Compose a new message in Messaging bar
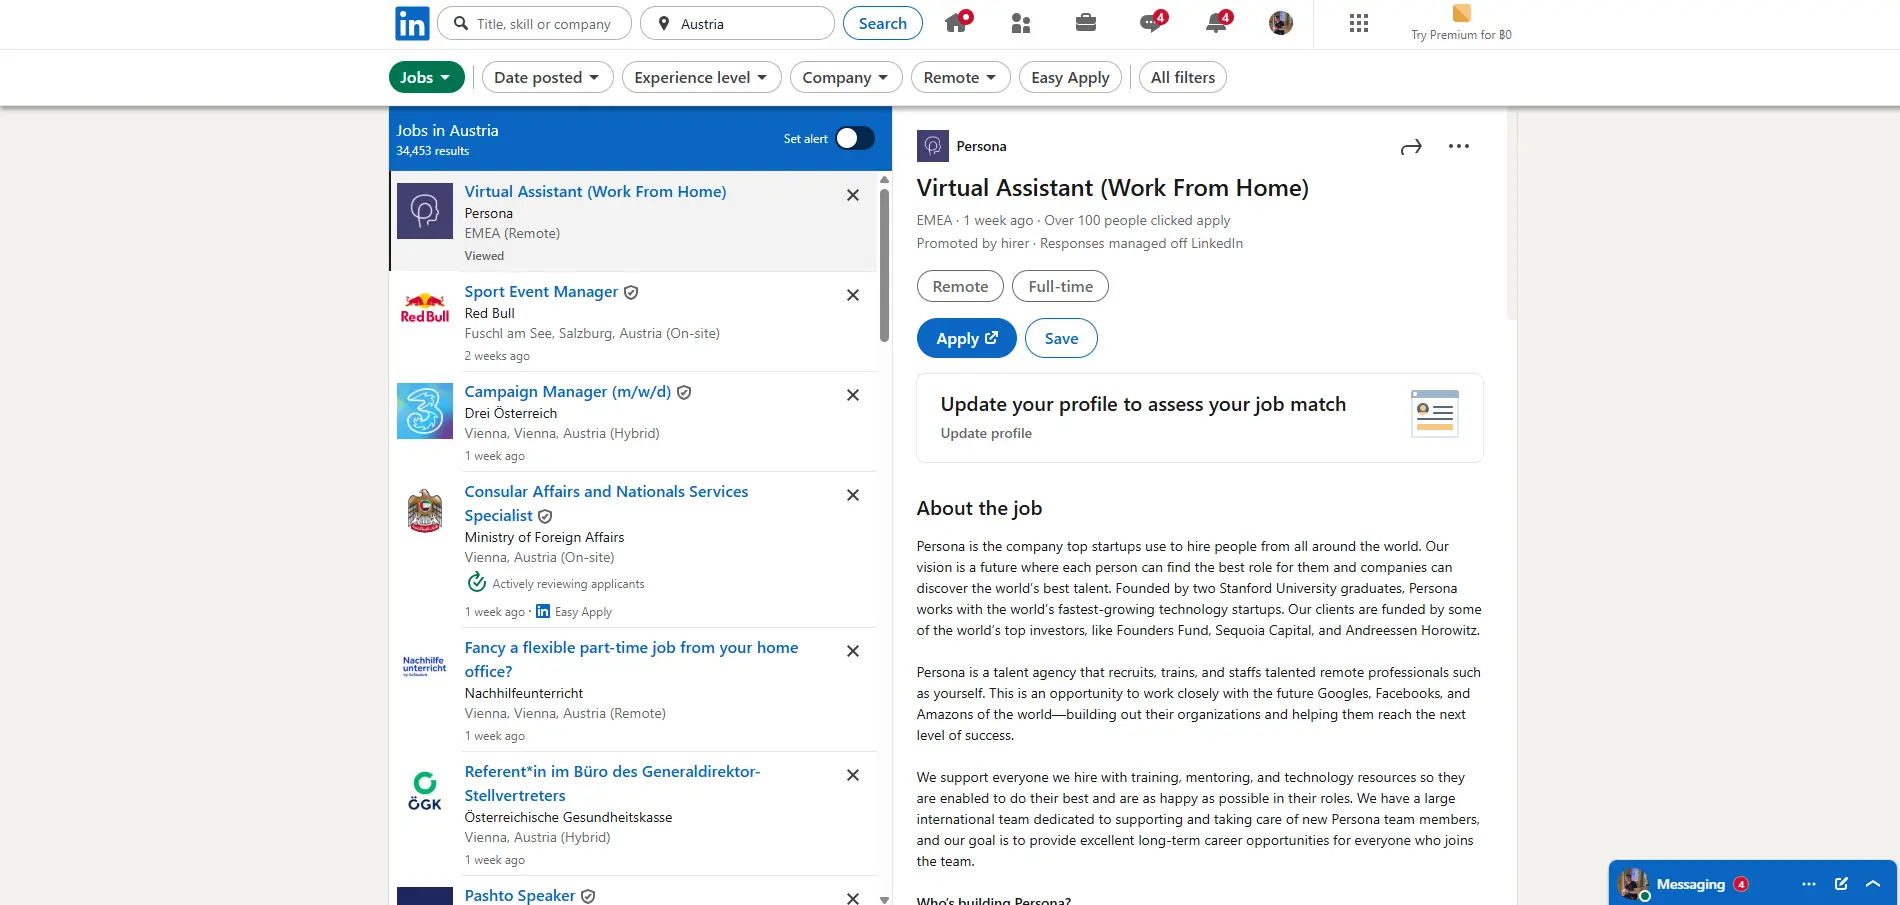 [x=1841, y=884]
